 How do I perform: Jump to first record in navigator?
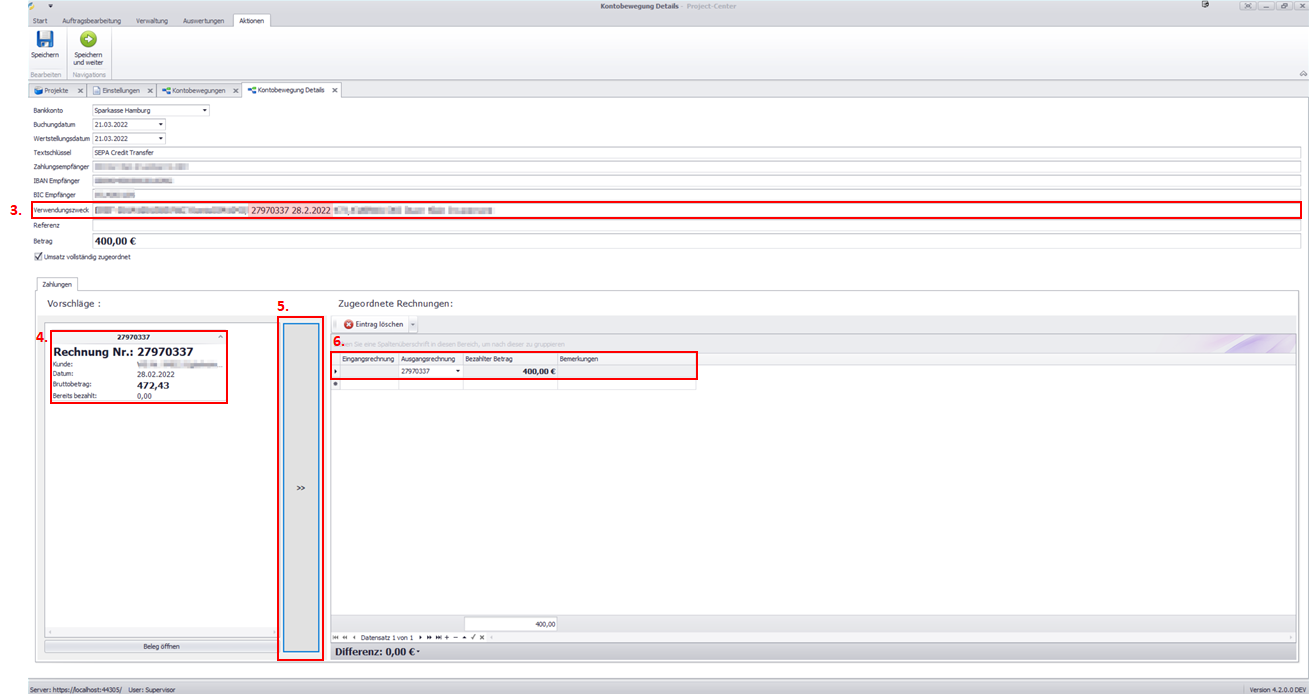[337, 637]
